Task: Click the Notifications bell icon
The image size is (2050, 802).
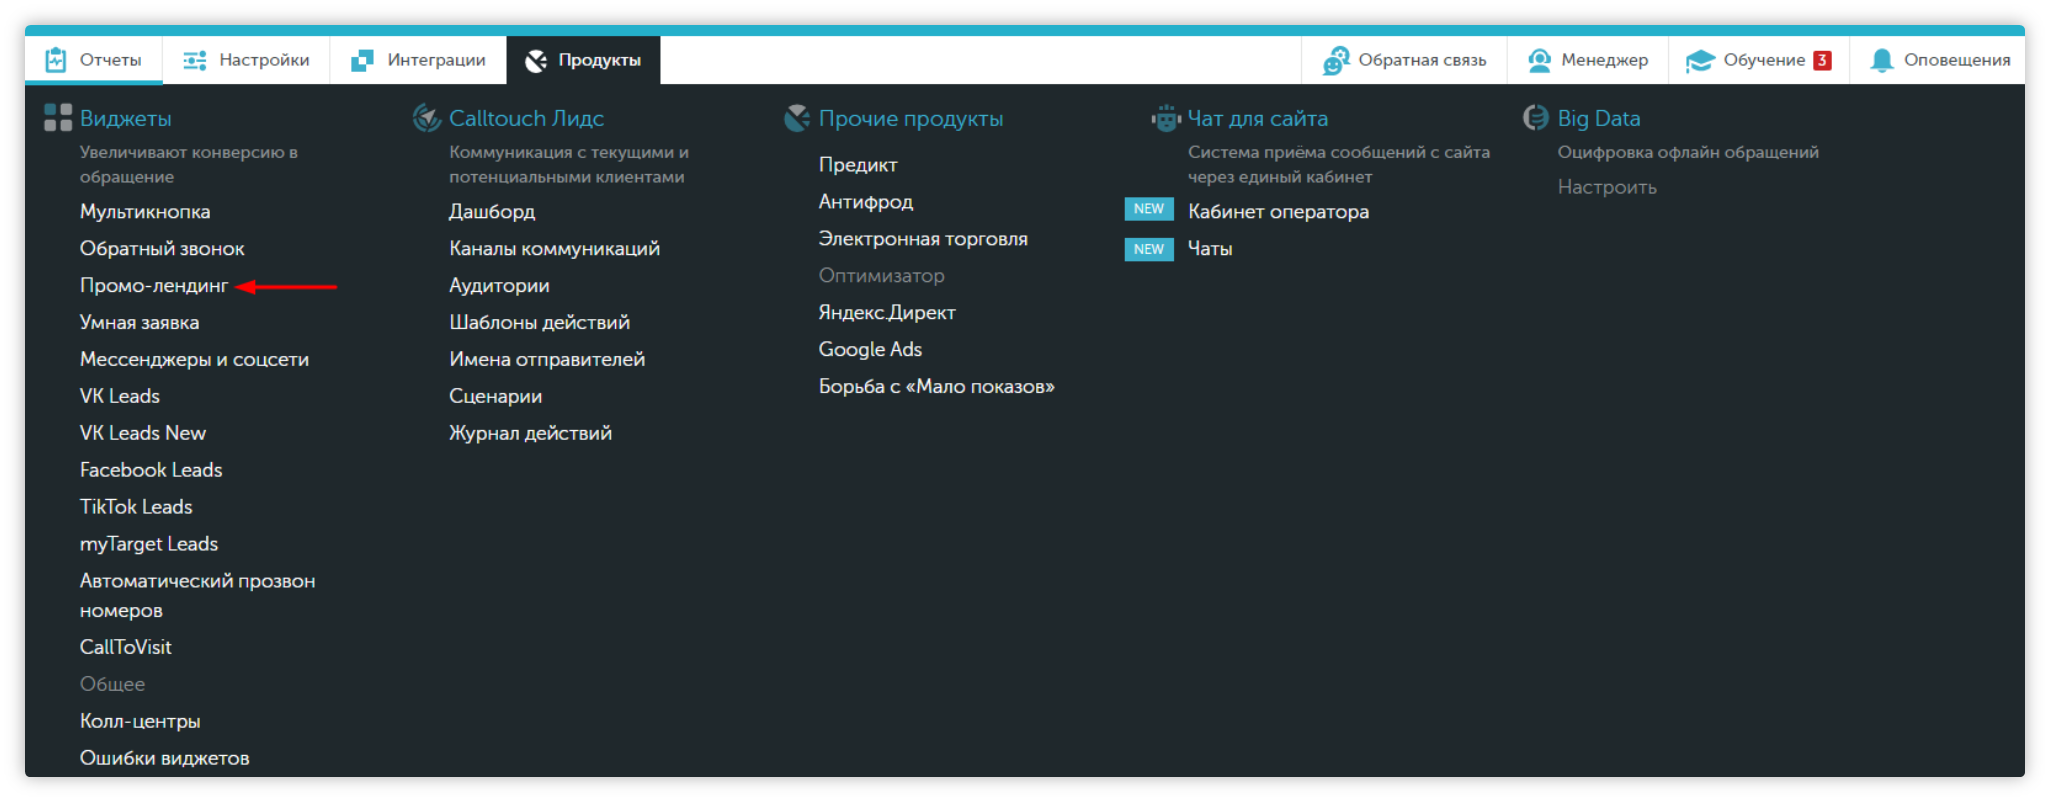Action: coord(1882,60)
